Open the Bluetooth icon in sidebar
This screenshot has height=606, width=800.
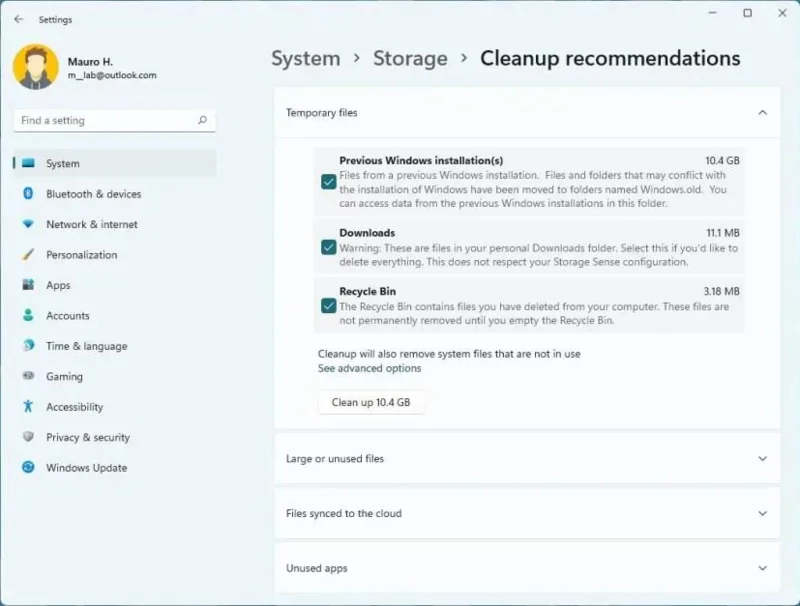[29, 193]
